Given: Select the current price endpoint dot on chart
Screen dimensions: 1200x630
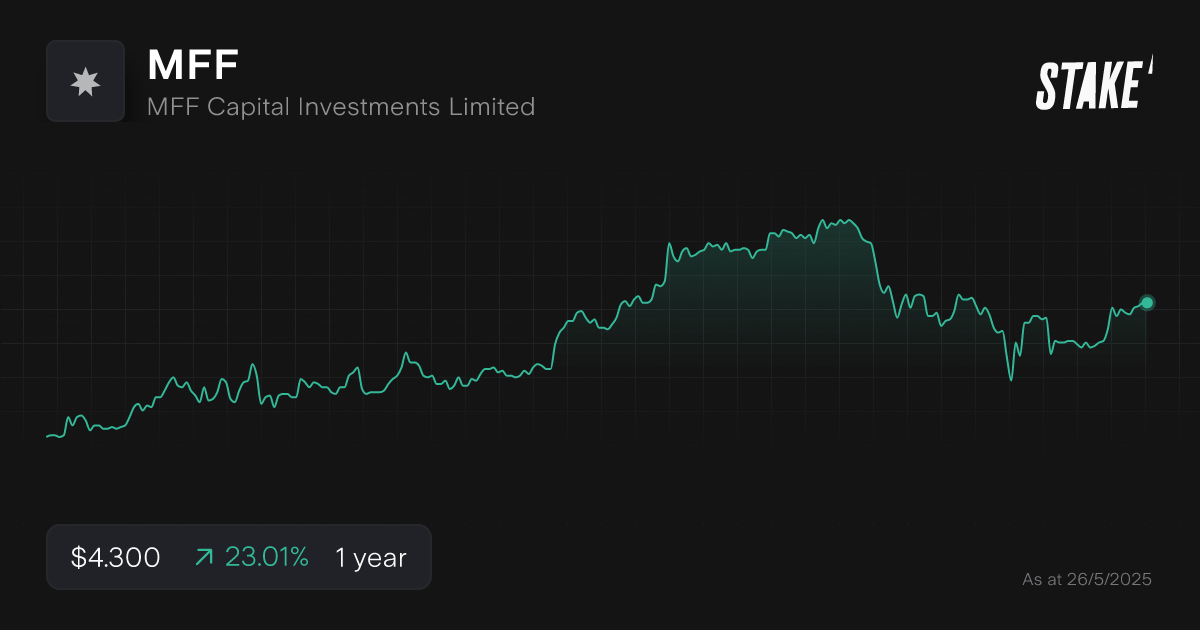Looking at the screenshot, I should [1146, 303].
